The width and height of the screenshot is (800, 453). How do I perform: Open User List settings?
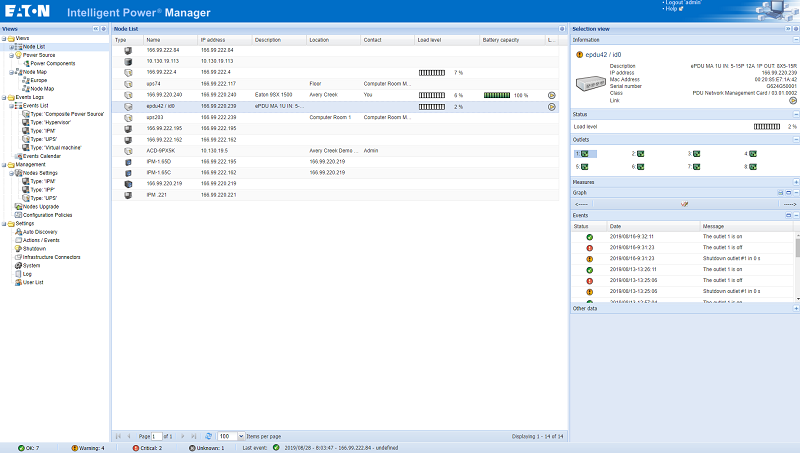click(x=33, y=283)
